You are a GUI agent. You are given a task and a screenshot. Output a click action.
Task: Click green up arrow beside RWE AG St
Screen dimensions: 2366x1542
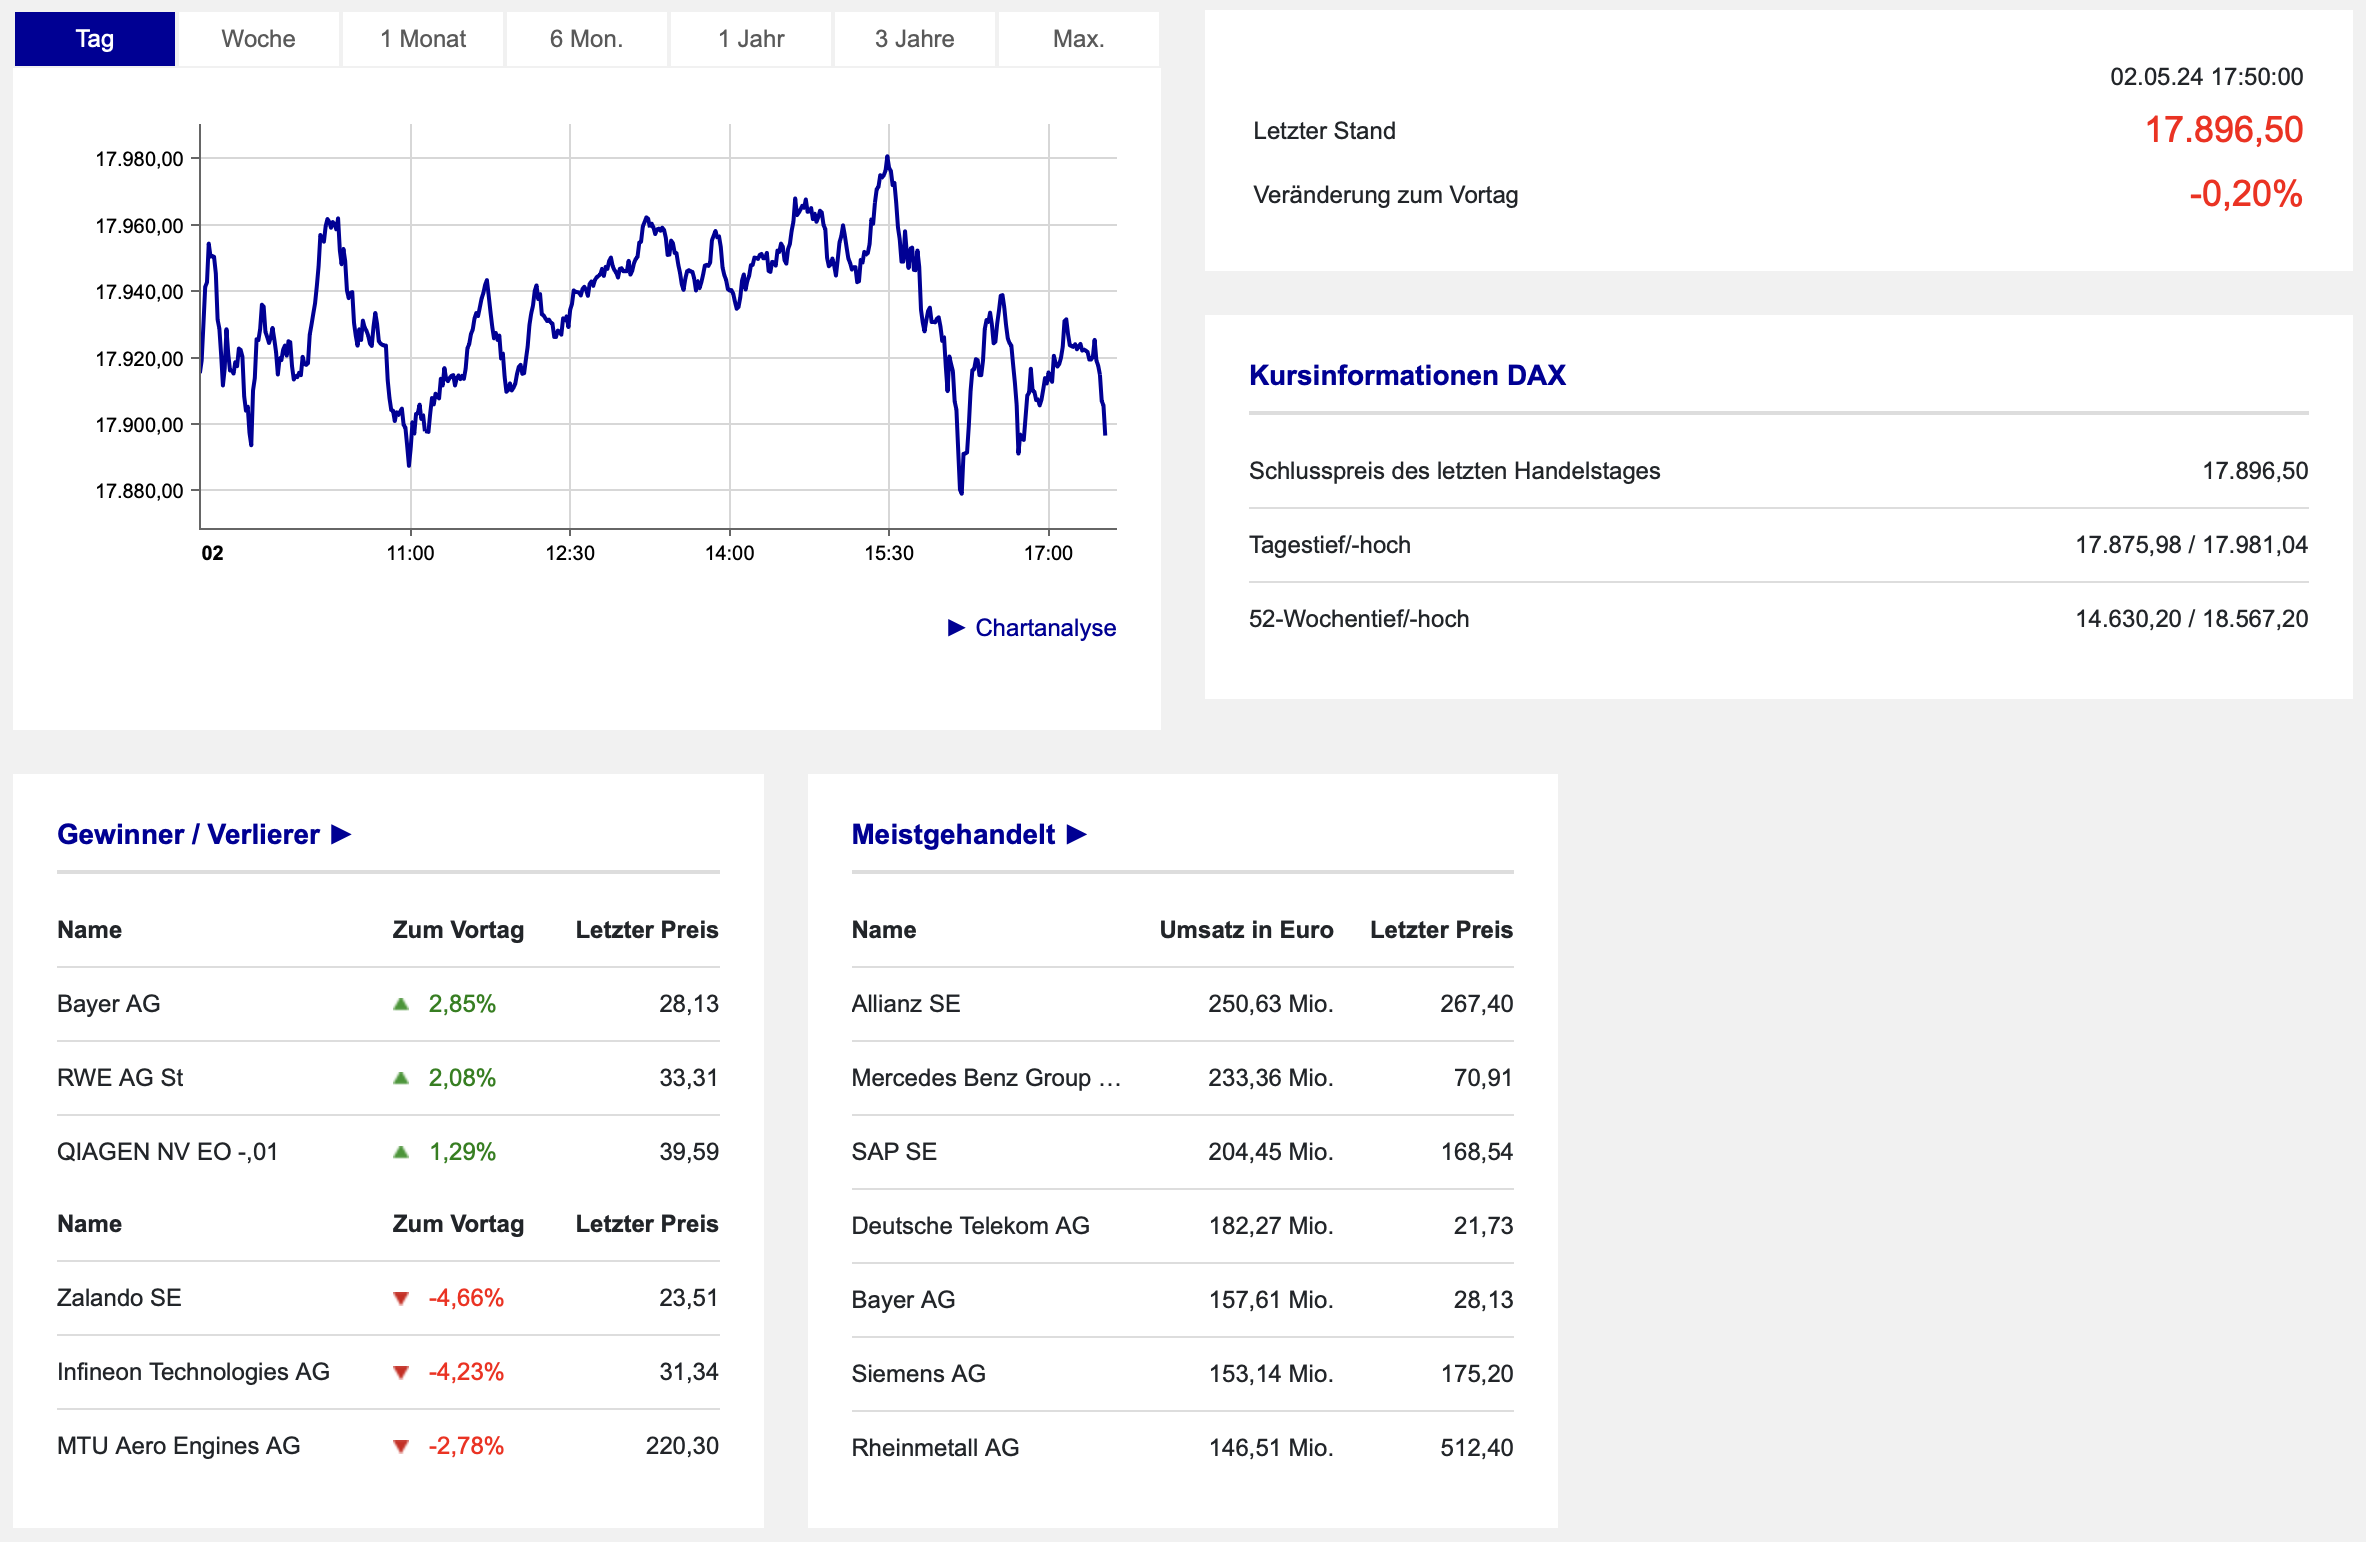tap(401, 1078)
